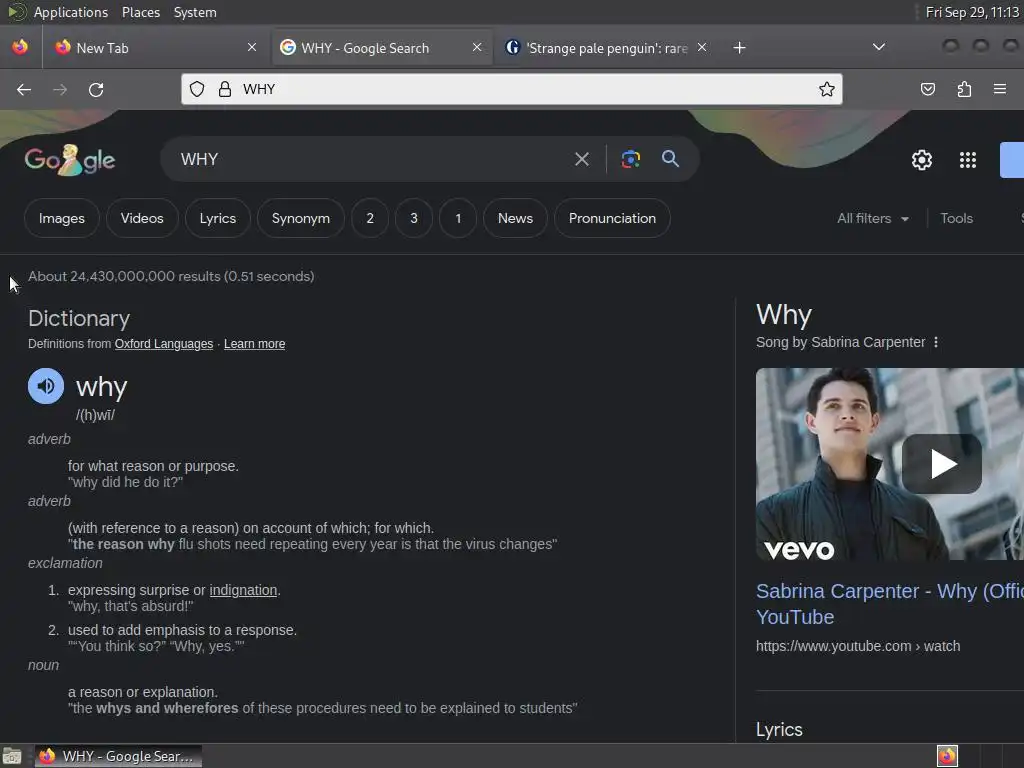Select the Lyrics filter chip
Screen dimensions: 1024x768
(217, 218)
